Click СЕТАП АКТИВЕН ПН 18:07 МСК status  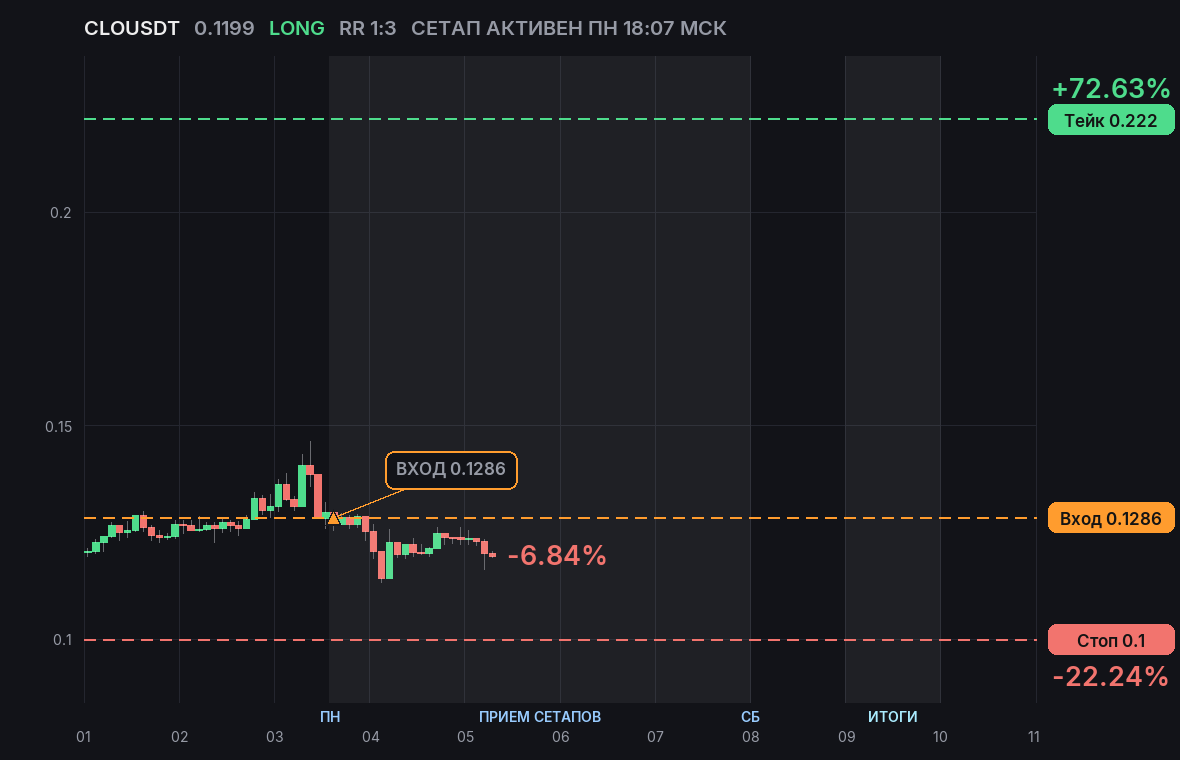click(568, 29)
